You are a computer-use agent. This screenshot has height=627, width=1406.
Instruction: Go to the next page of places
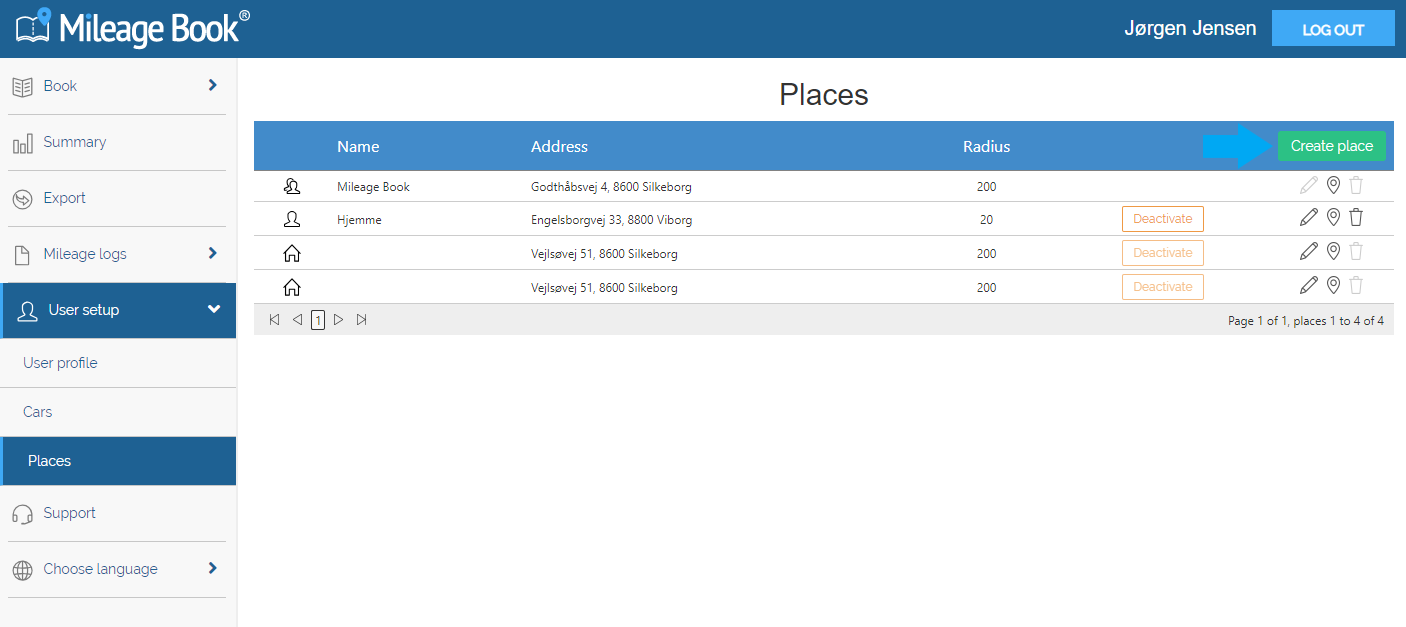point(339,320)
